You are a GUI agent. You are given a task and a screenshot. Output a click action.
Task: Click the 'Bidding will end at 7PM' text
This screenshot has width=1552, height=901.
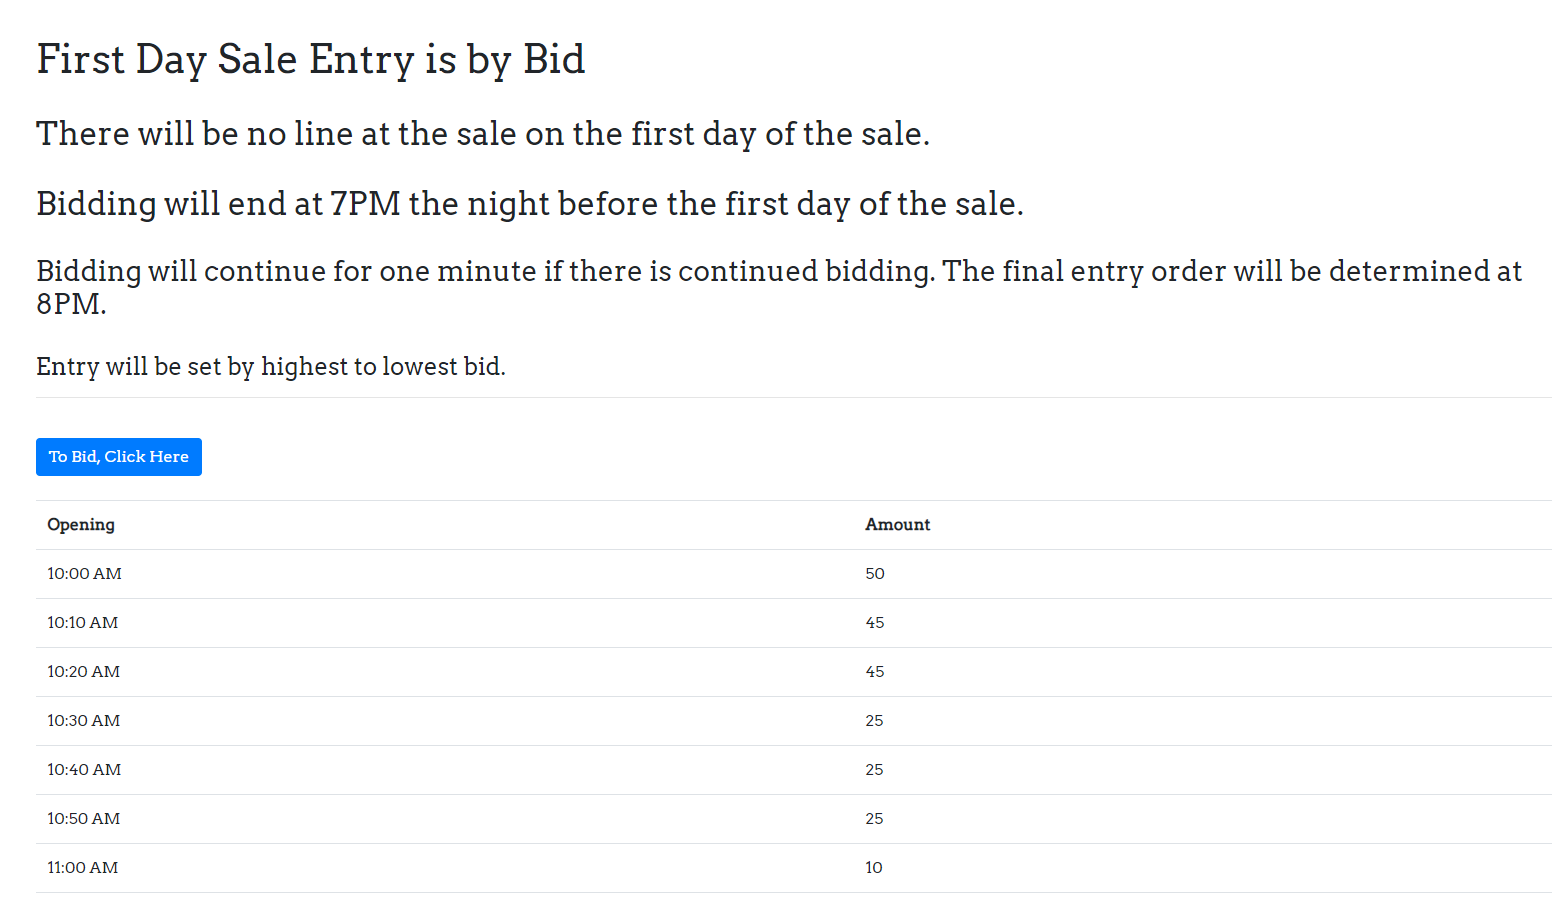point(529,204)
